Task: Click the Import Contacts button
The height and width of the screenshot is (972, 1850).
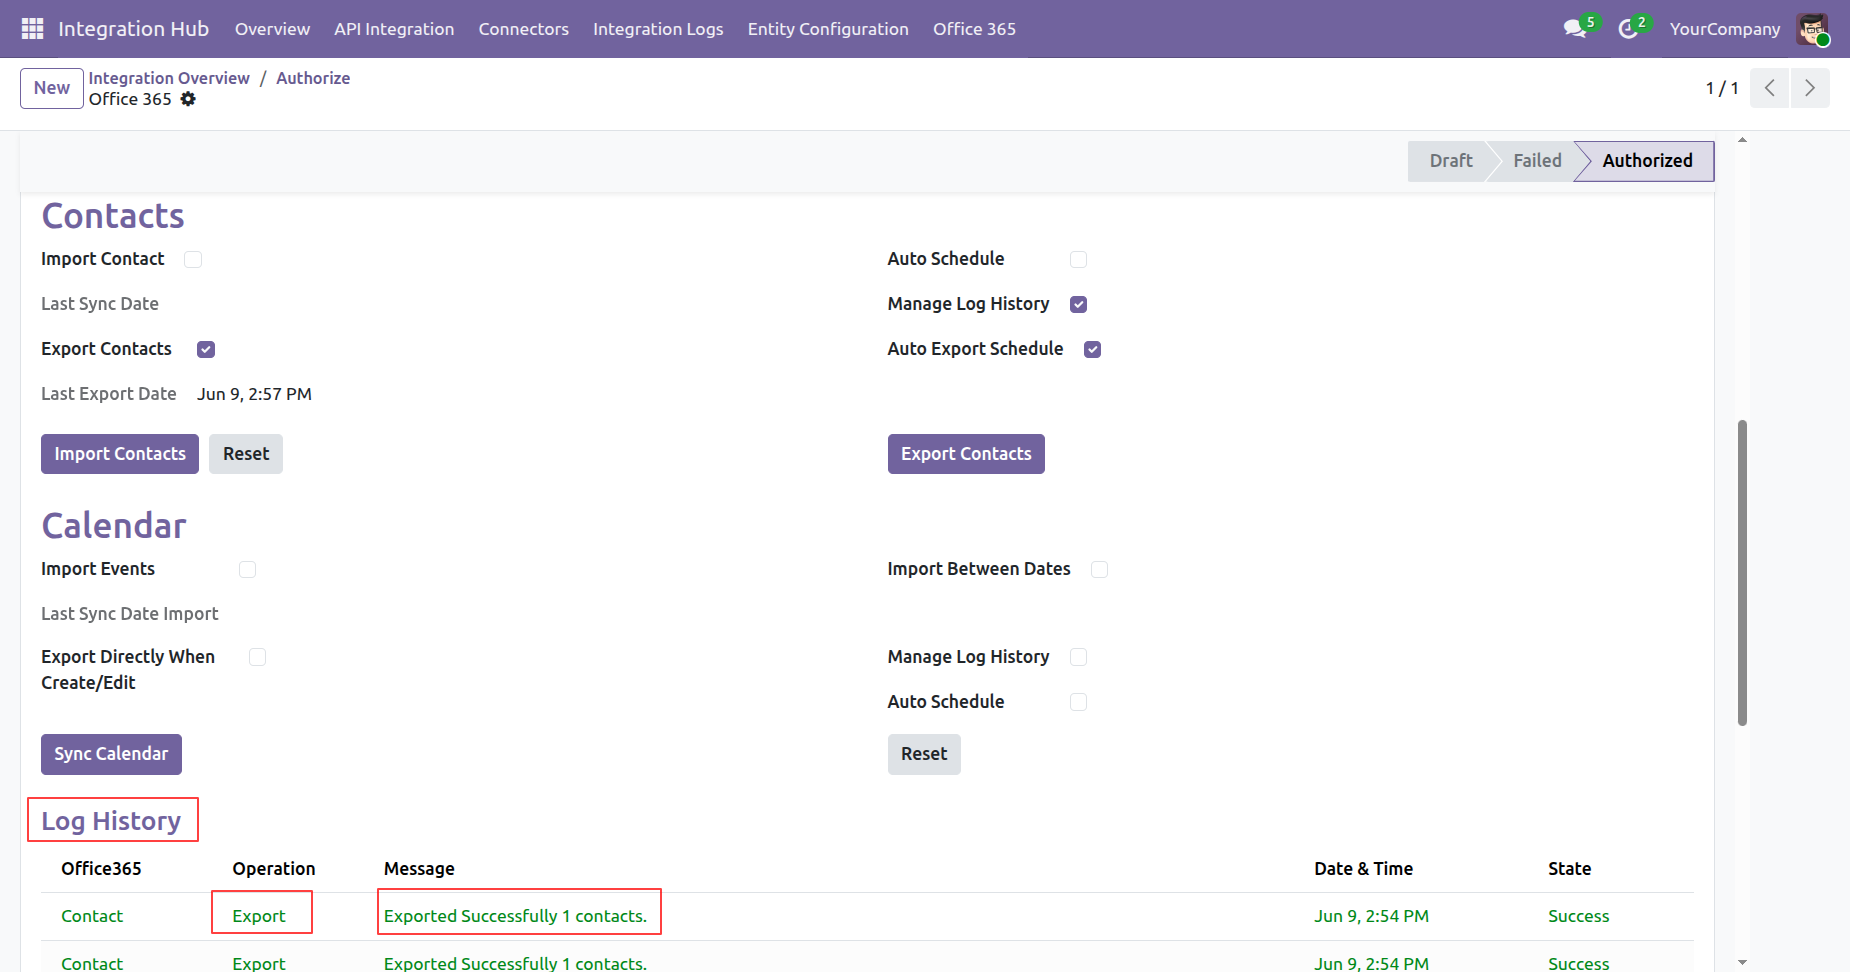Action: tap(120, 454)
